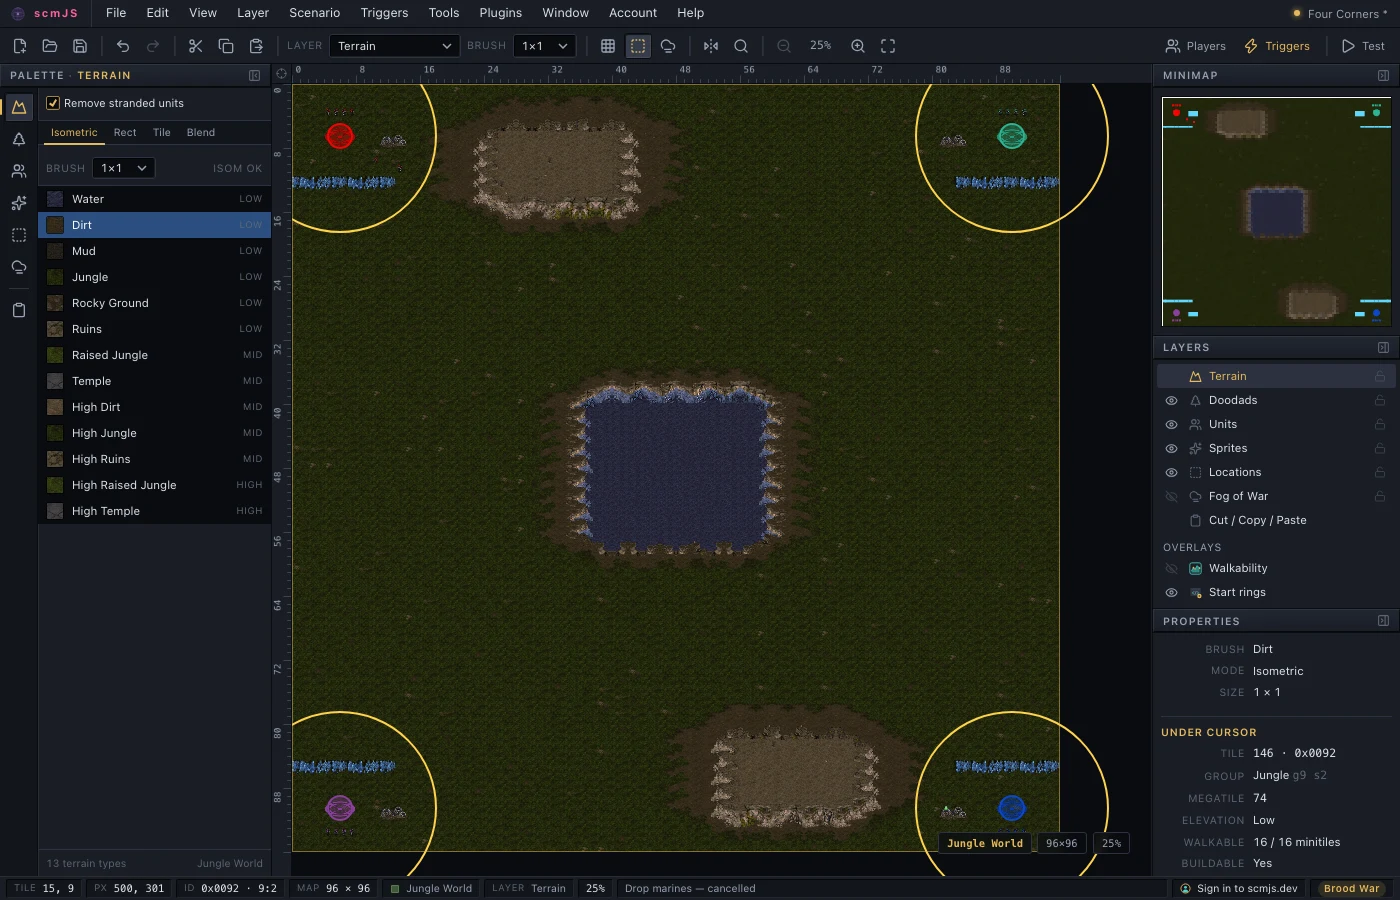Collapse the Layers panel
The height and width of the screenshot is (900, 1400).
pyautogui.click(x=1383, y=348)
